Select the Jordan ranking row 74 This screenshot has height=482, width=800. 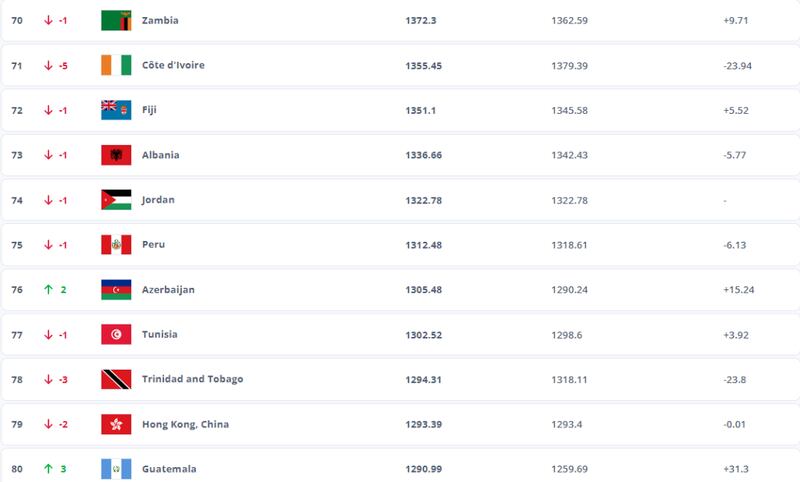click(400, 200)
